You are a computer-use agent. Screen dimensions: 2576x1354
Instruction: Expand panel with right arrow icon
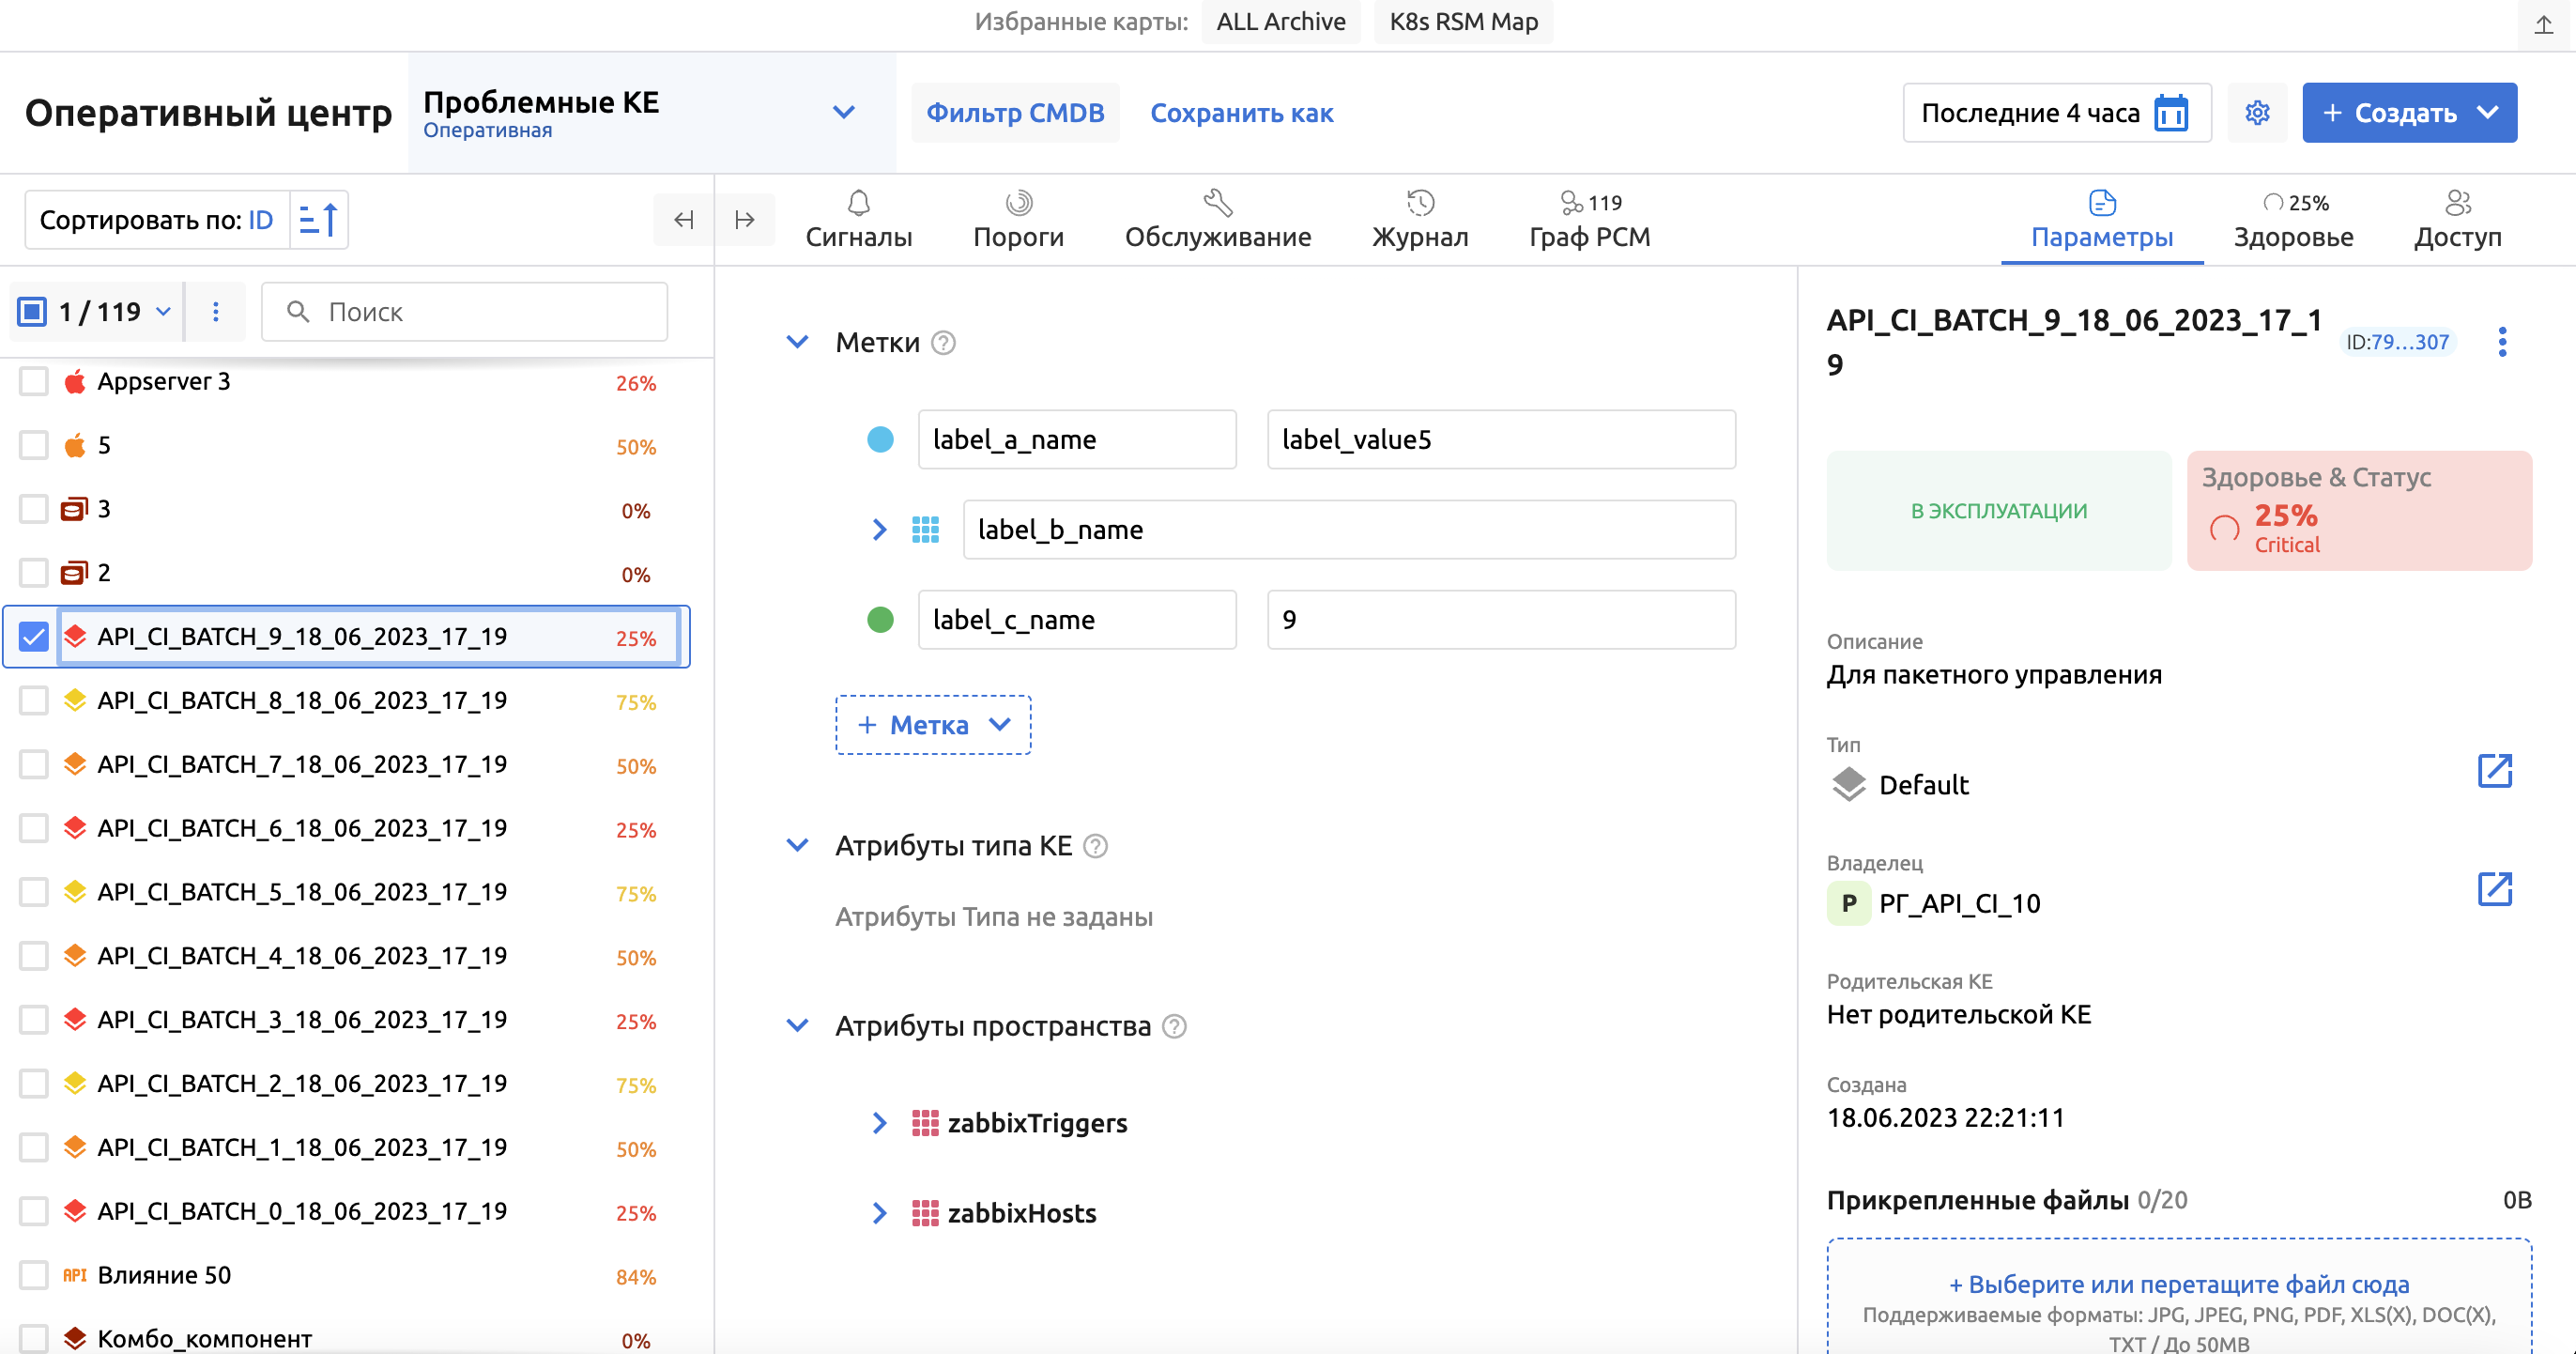(x=745, y=219)
